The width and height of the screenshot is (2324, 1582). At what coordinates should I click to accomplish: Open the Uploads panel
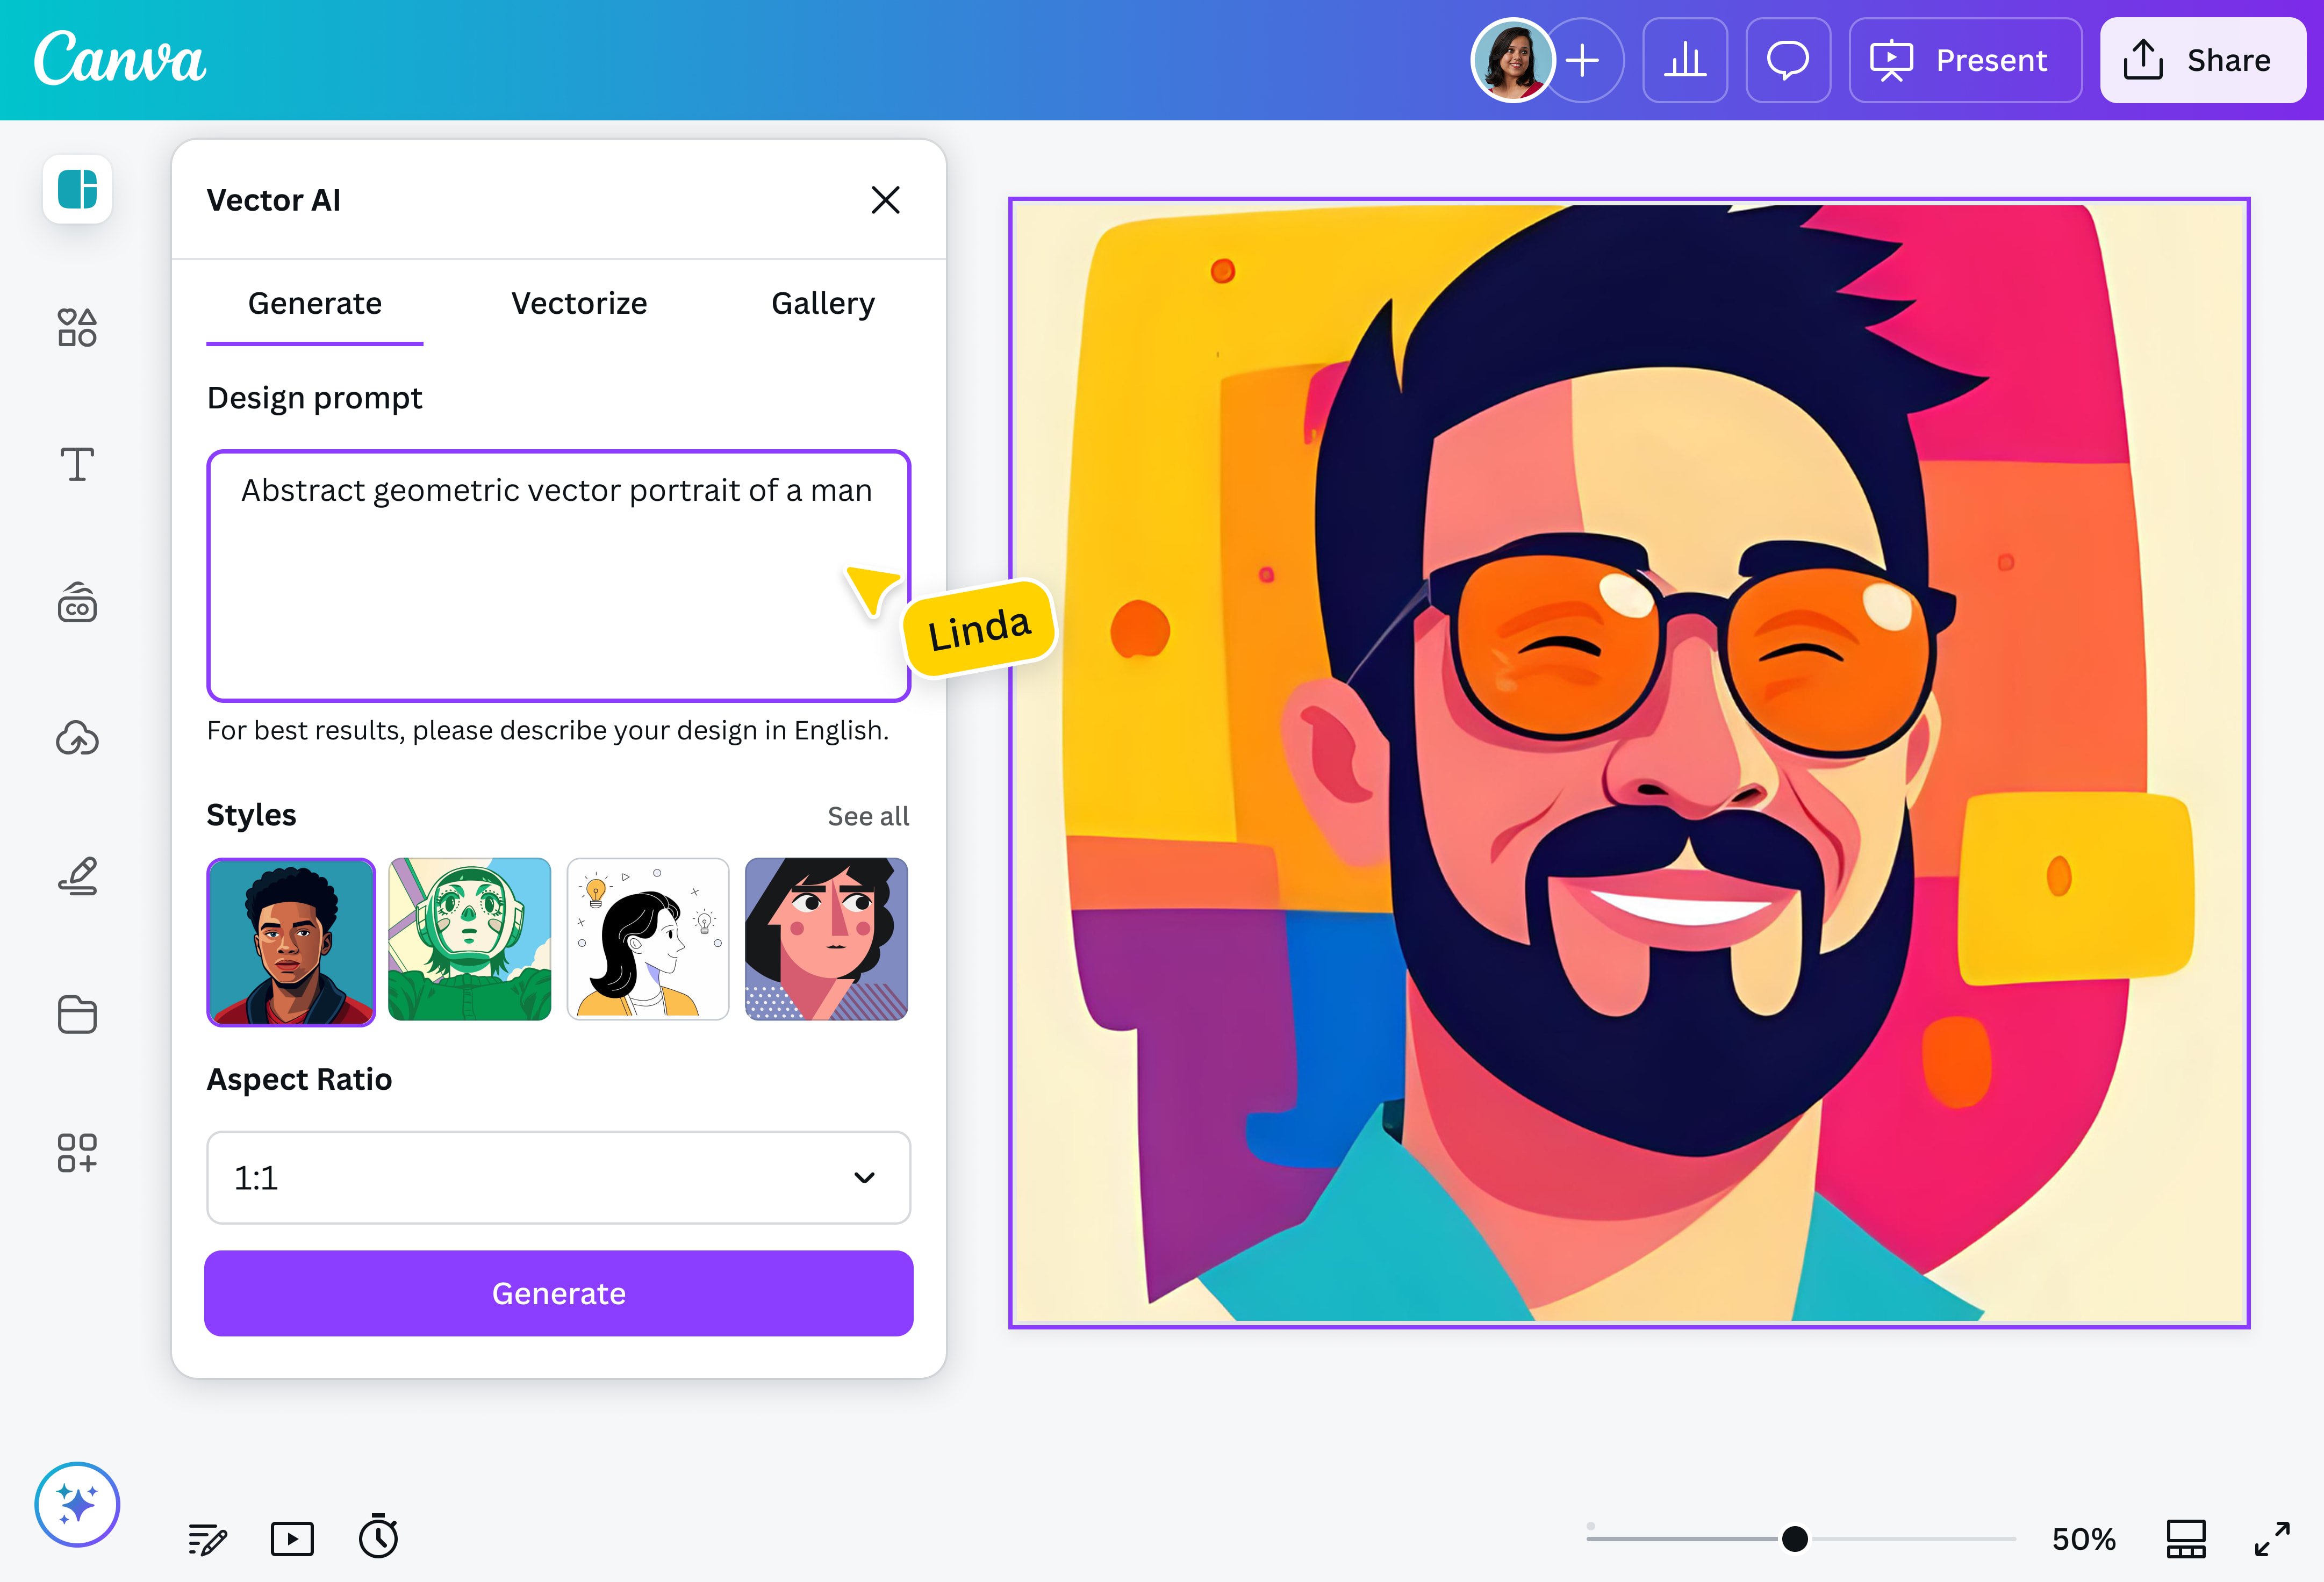coord(77,738)
